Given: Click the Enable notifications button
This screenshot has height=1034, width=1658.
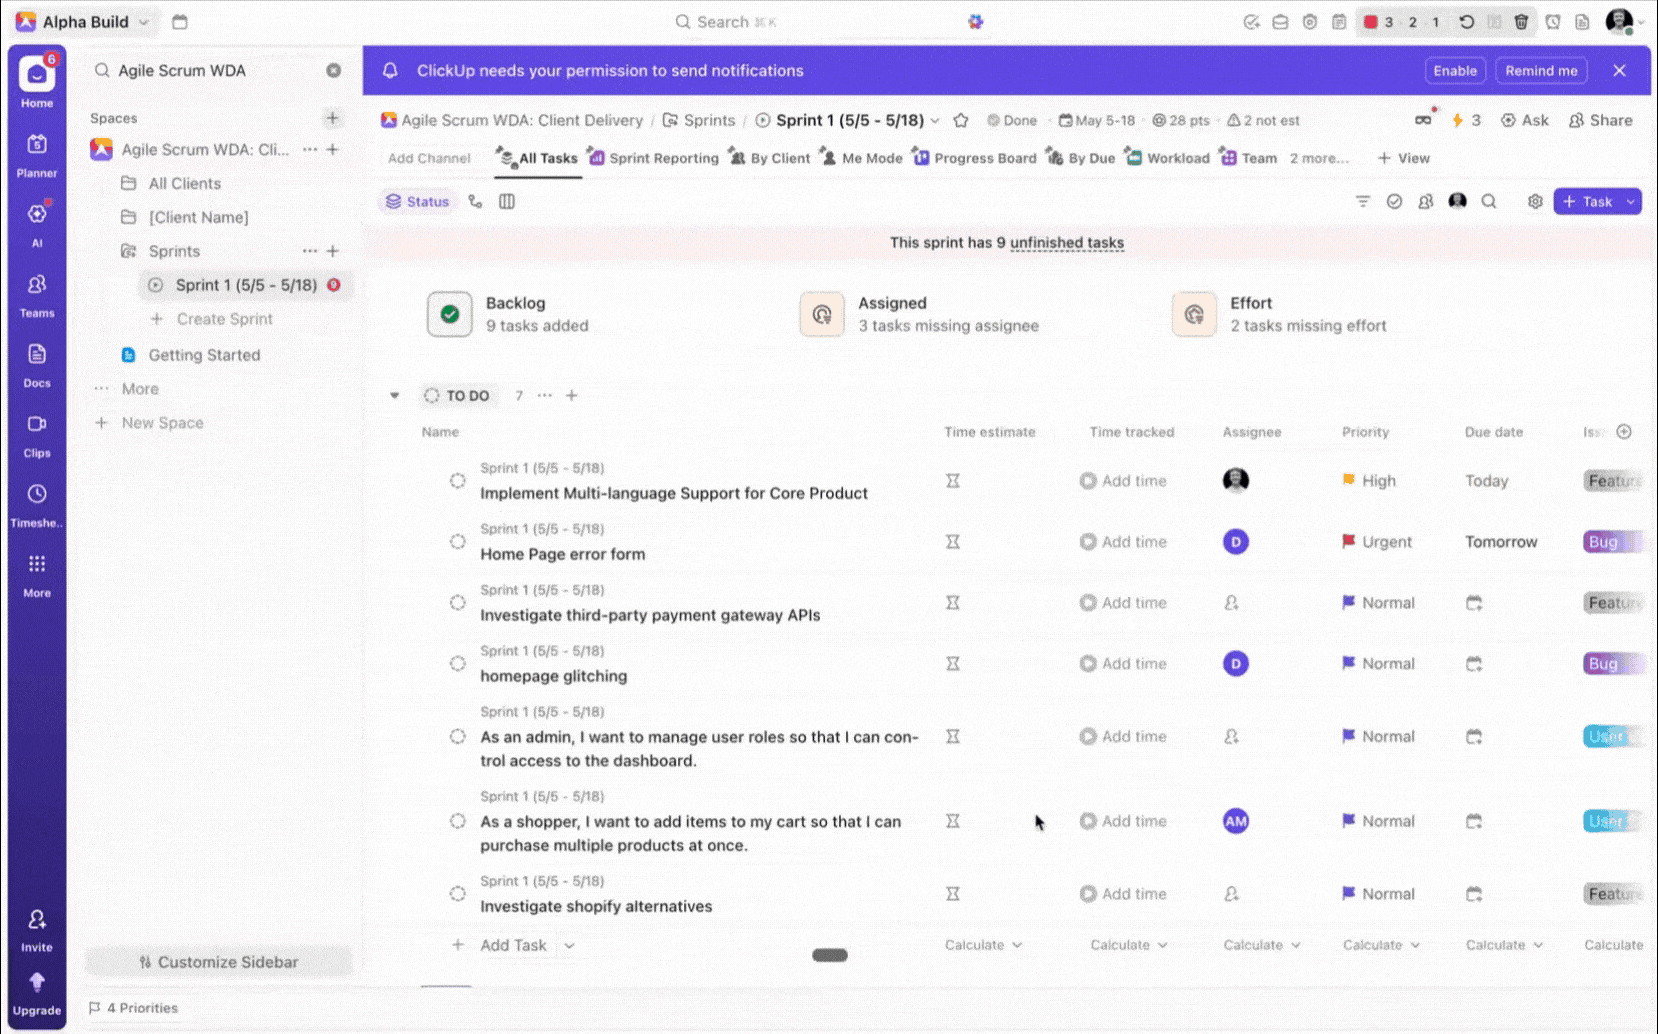Looking at the screenshot, I should click(x=1455, y=70).
